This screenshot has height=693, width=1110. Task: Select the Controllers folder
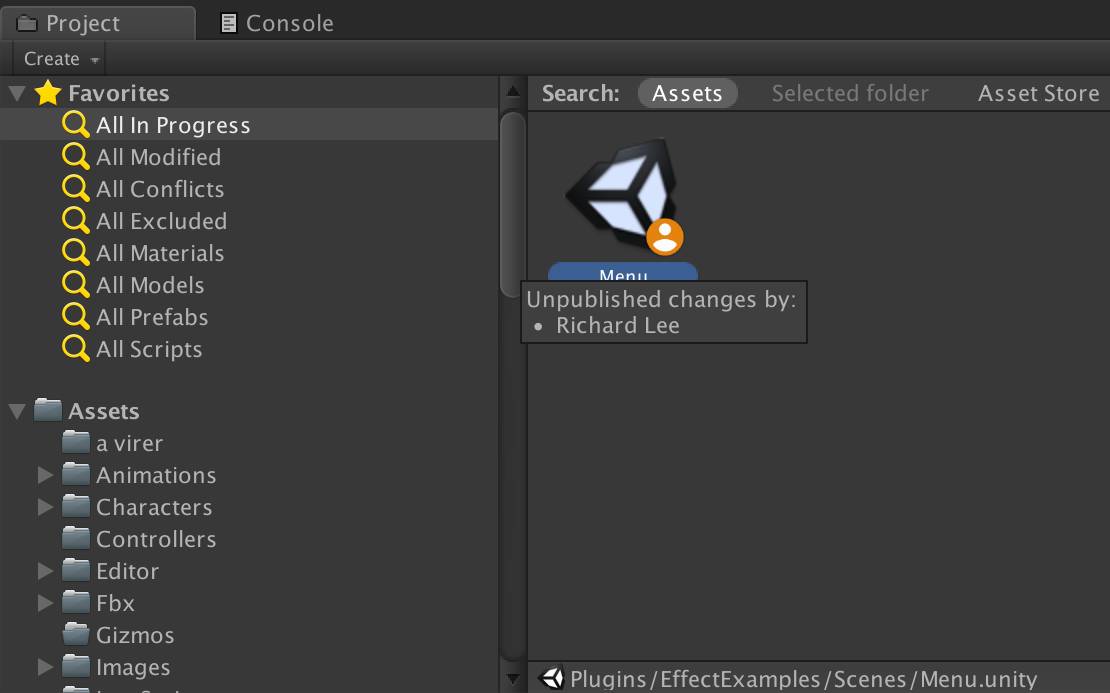click(x=156, y=539)
